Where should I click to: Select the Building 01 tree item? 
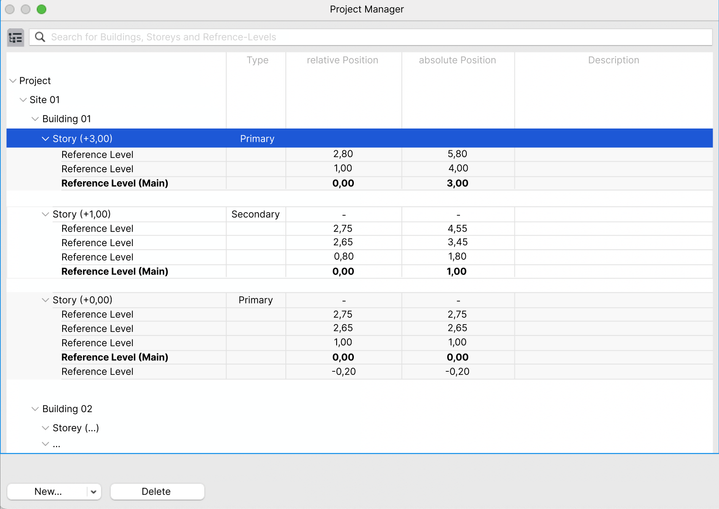pos(66,119)
